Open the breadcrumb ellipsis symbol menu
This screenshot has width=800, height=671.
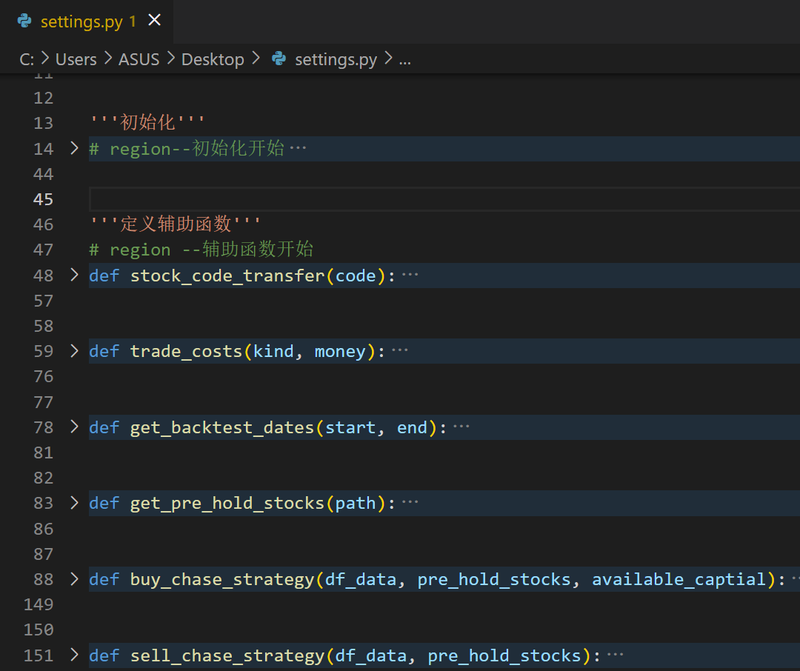[405, 61]
